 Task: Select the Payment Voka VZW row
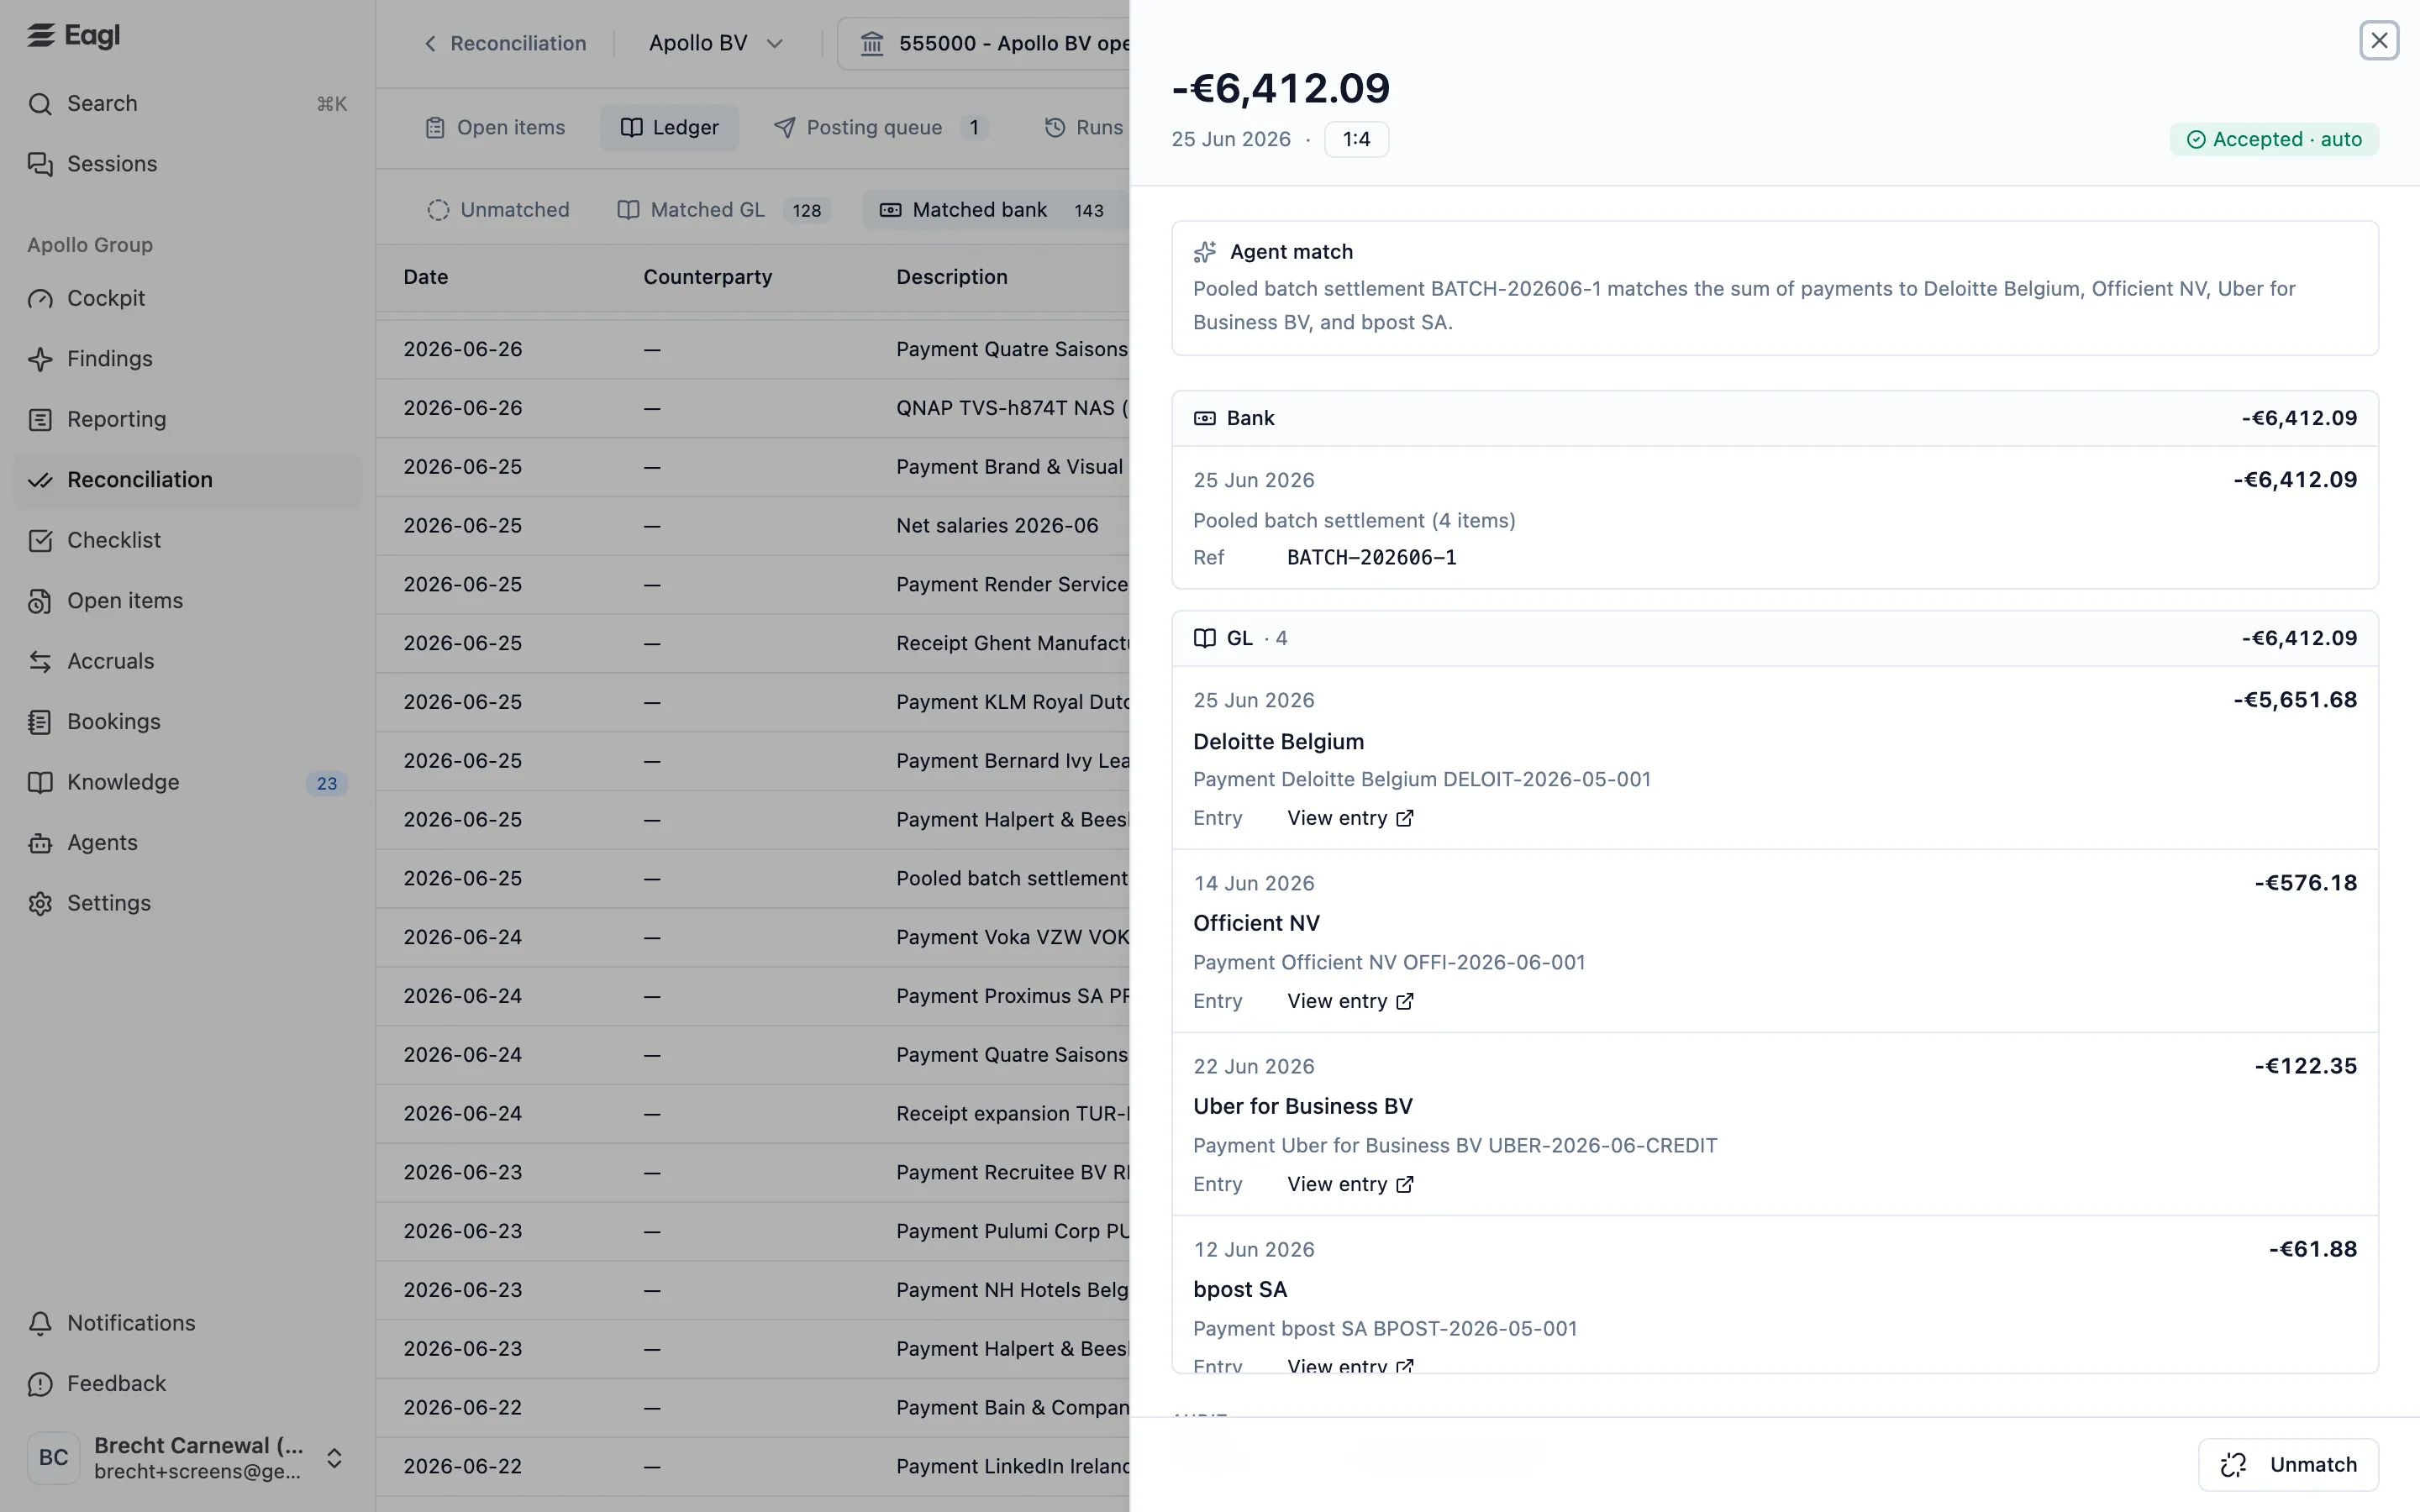click(753, 938)
